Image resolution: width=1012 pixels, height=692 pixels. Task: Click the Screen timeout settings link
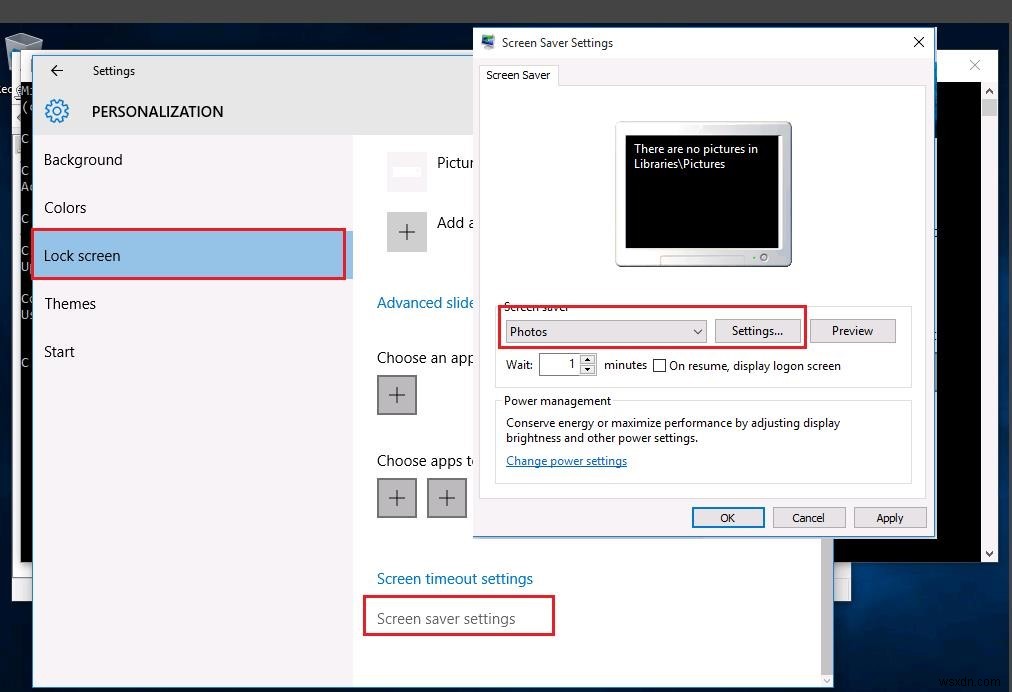[x=454, y=578]
